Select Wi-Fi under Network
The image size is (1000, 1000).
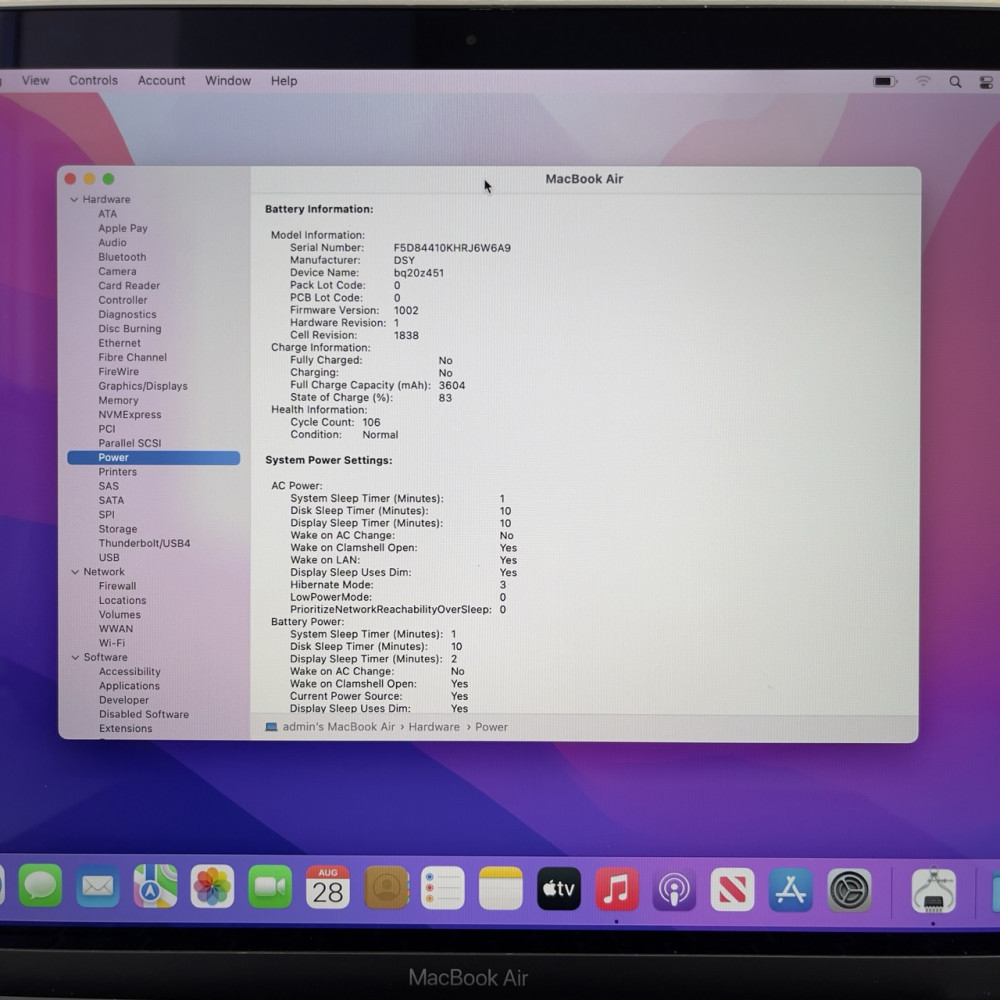pos(112,643)
